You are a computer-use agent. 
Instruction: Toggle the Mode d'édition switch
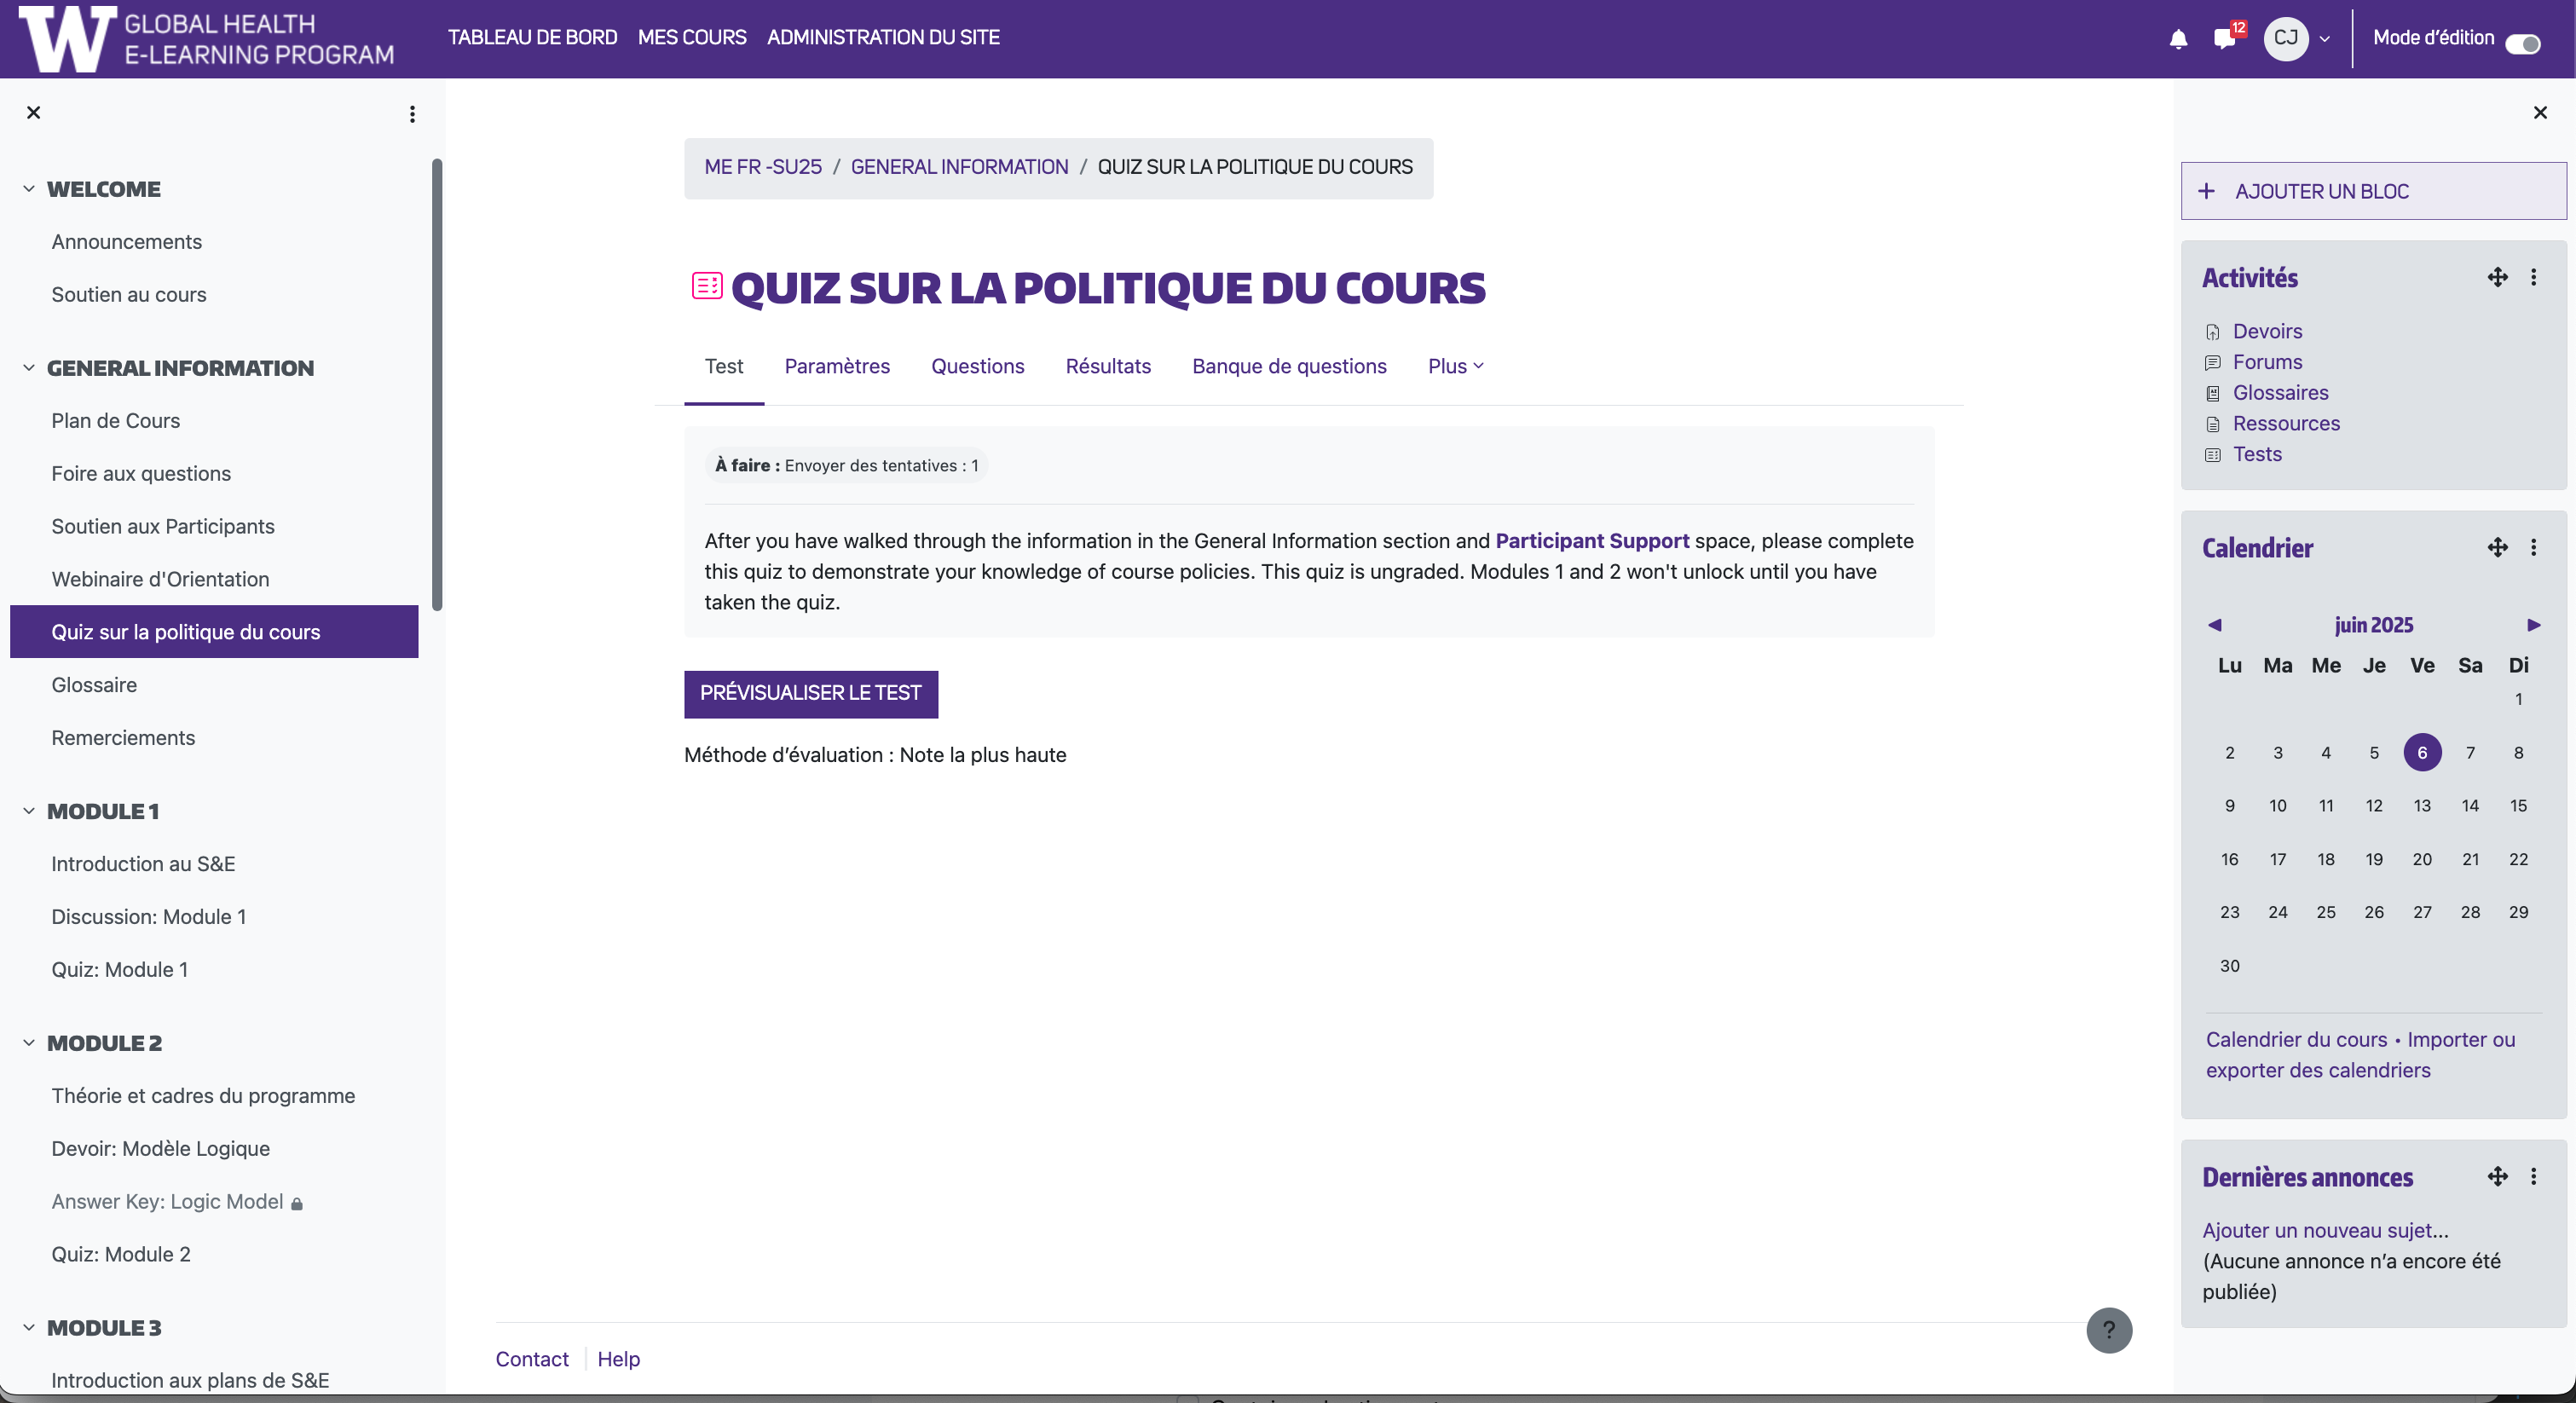pos(2522,43)
